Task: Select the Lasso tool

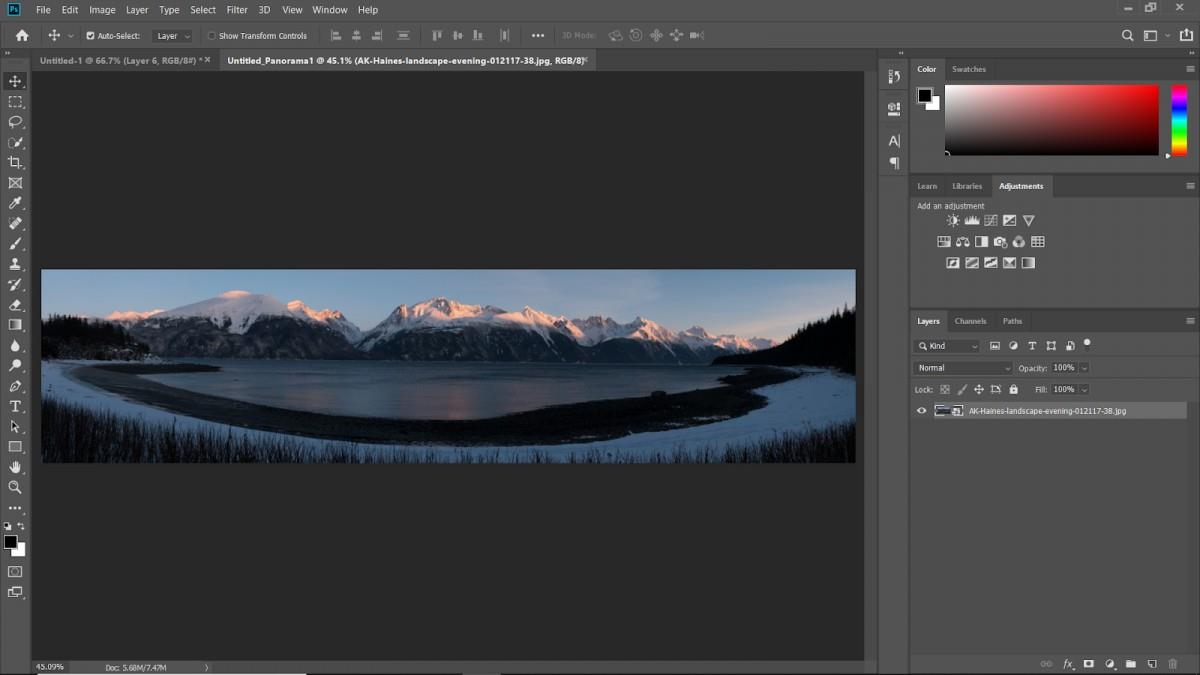Action: pyautogui.click(x=15, y=122)
